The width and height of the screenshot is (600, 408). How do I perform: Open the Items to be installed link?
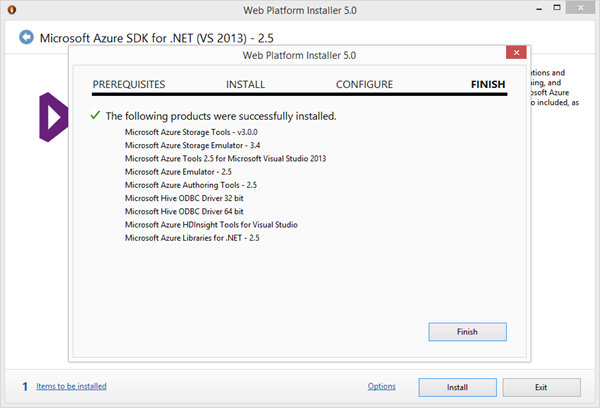coord(71,386)
